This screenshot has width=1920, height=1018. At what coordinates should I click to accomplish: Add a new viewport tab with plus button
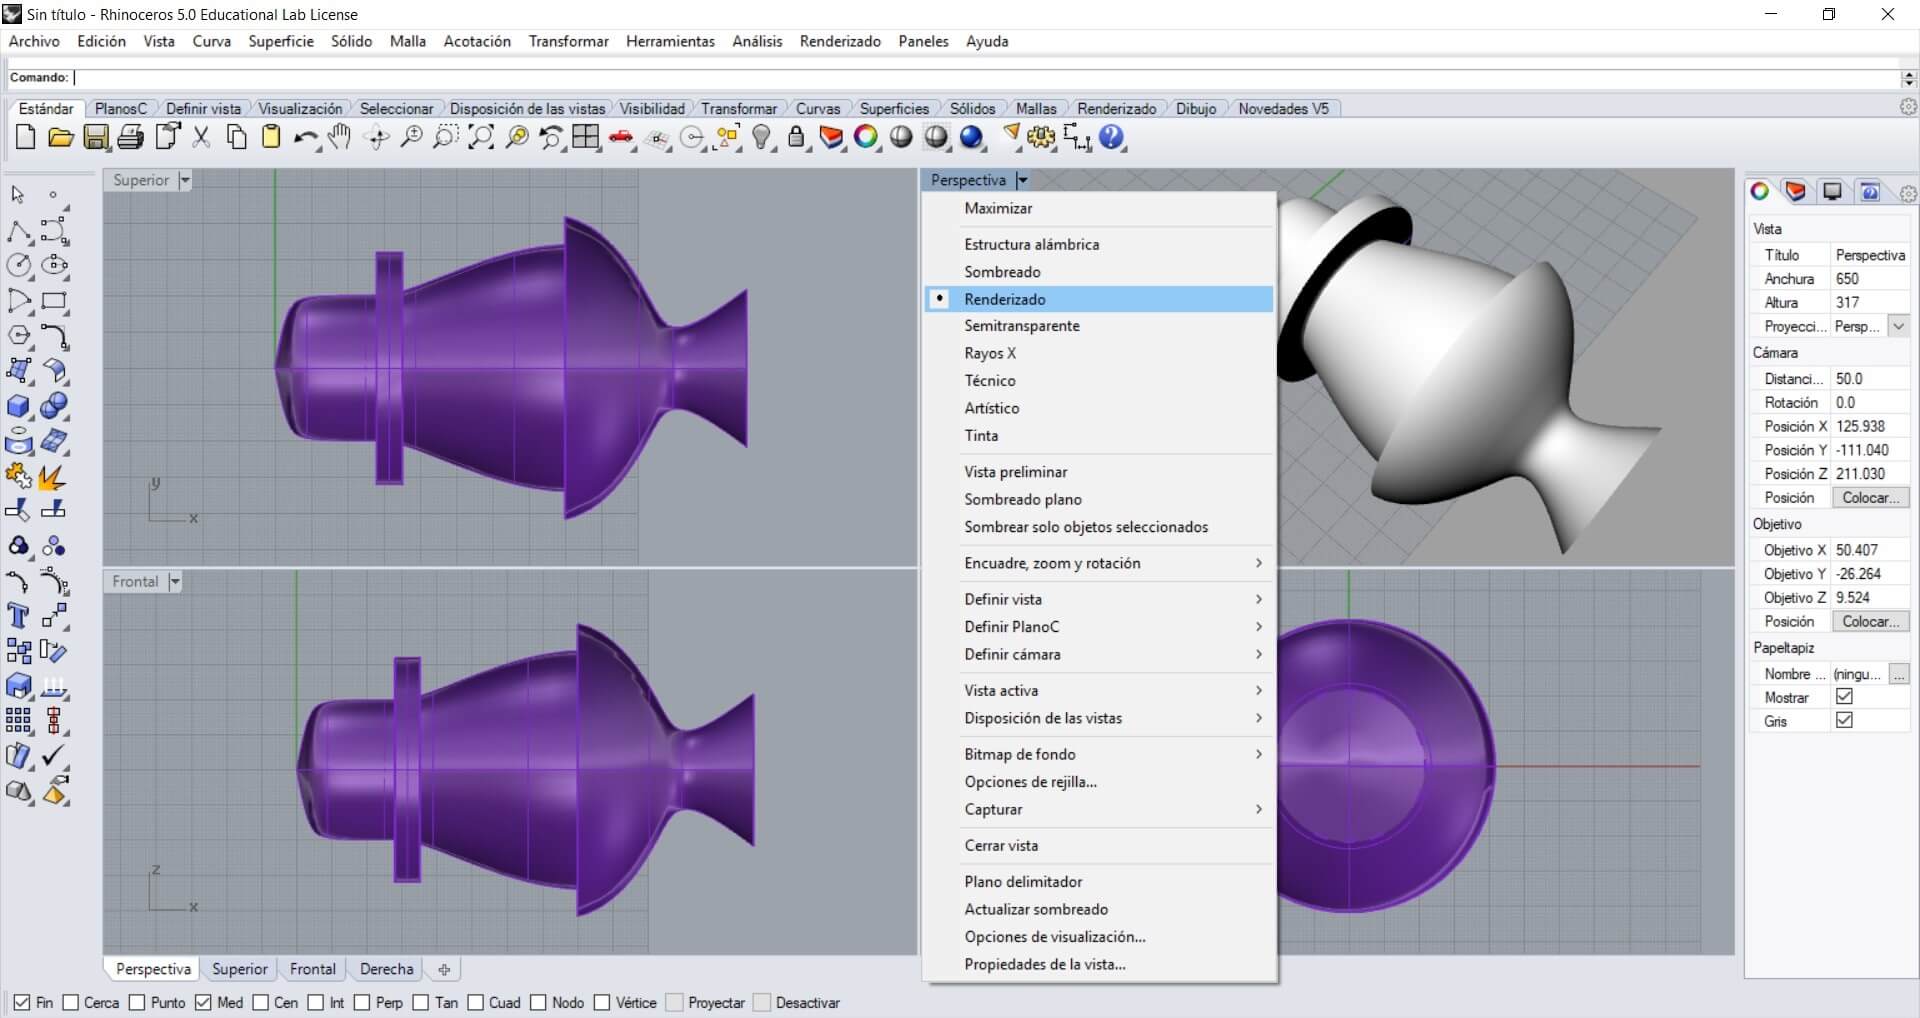tap(444, 969)
